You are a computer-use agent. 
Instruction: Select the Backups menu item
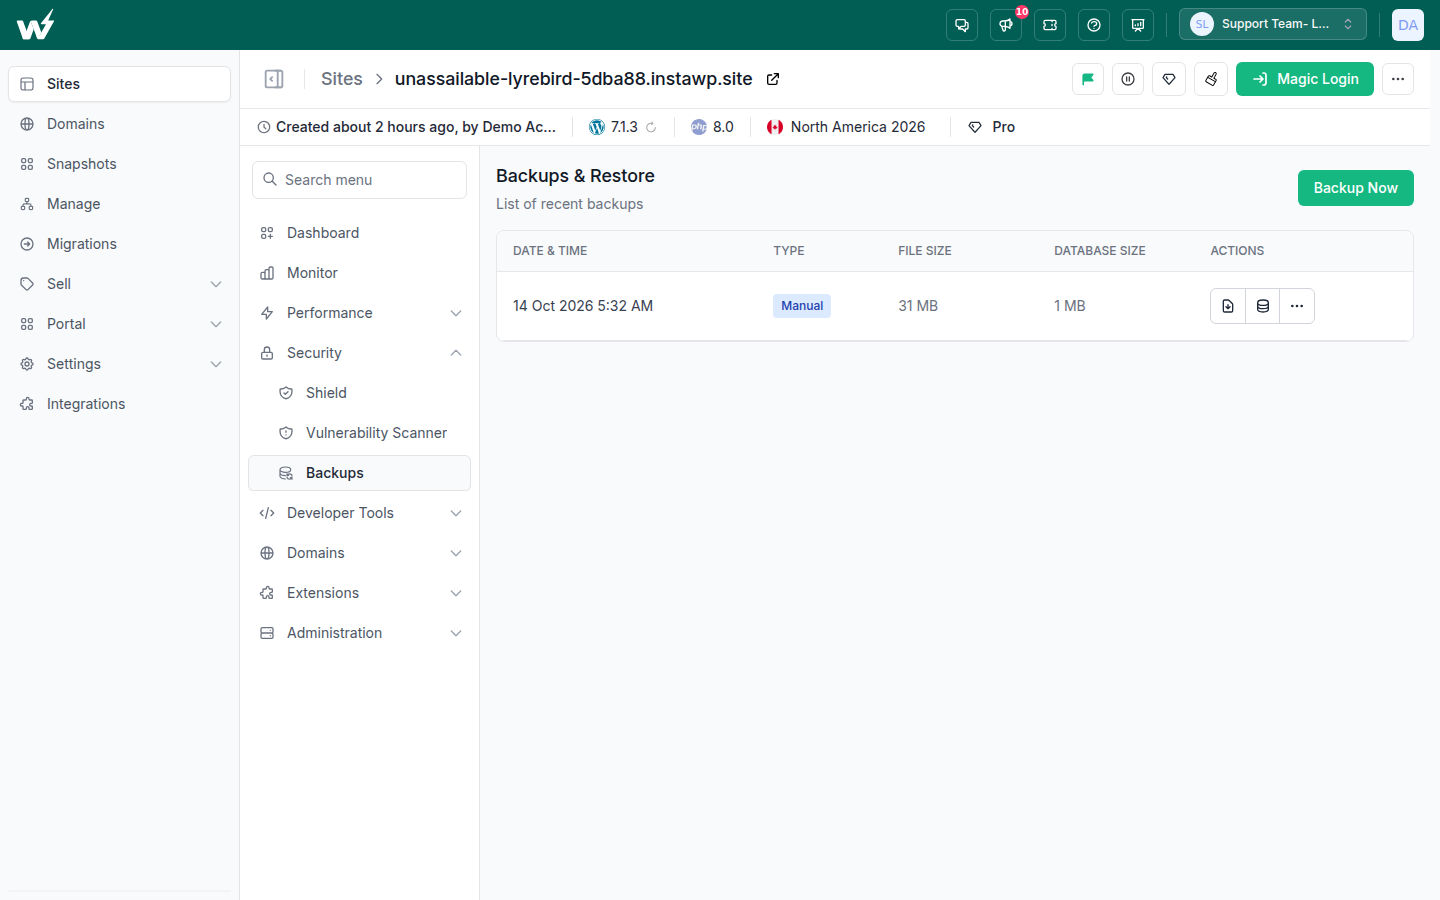[x=359, y=473]
